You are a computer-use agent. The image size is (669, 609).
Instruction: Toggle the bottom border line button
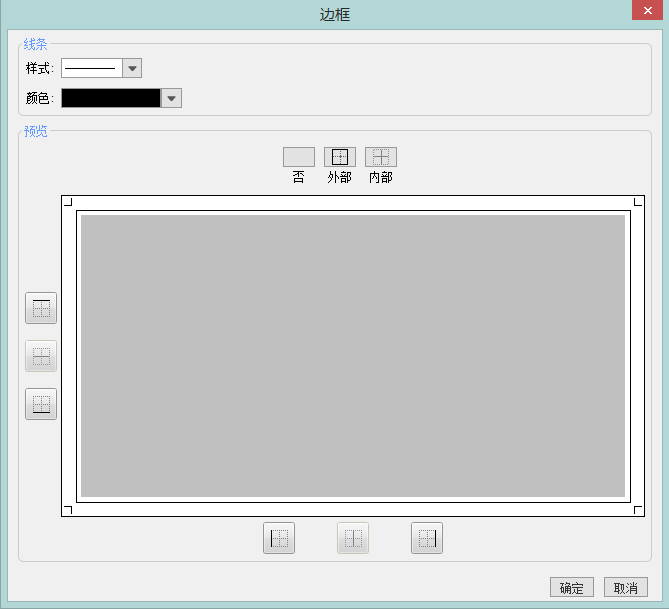41,404
